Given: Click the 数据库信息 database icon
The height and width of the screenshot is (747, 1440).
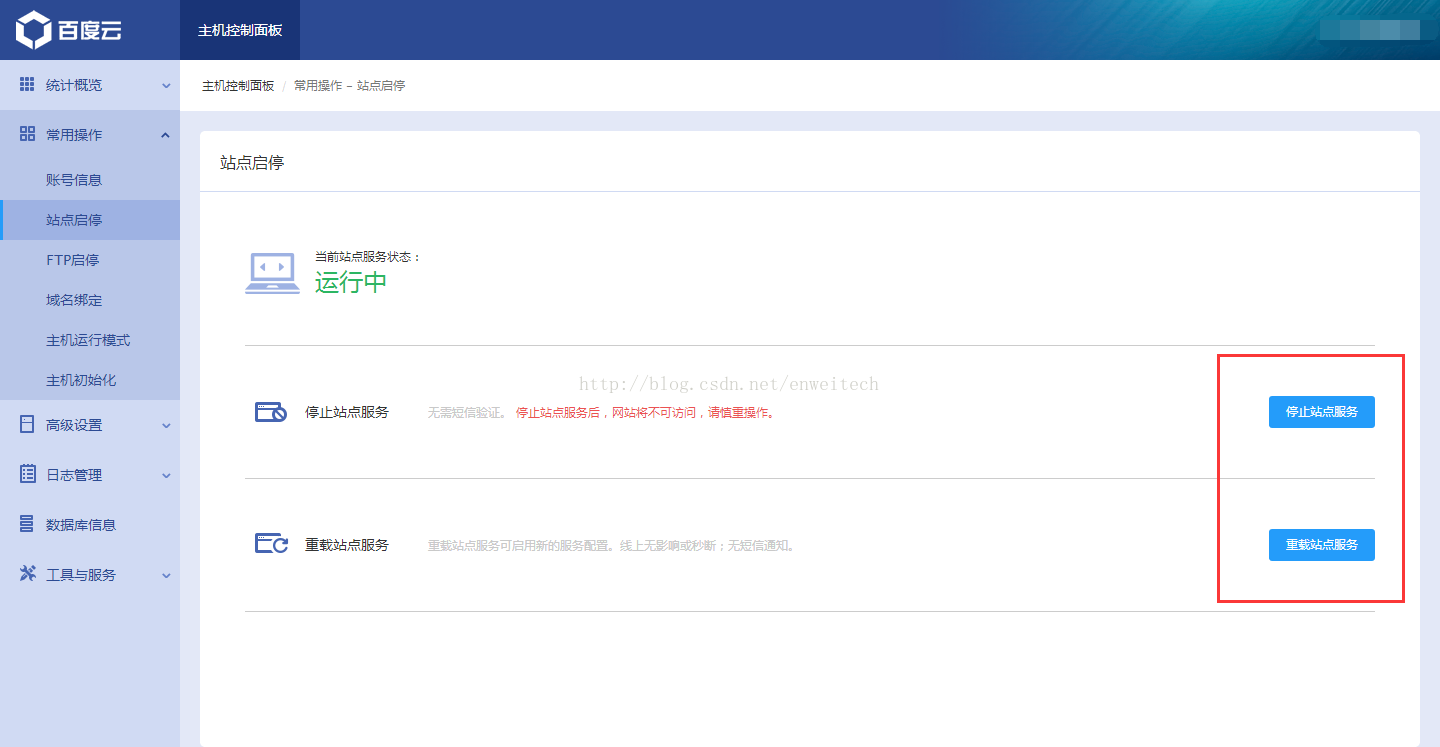Looking at the screenshot, I should (27, 524).
